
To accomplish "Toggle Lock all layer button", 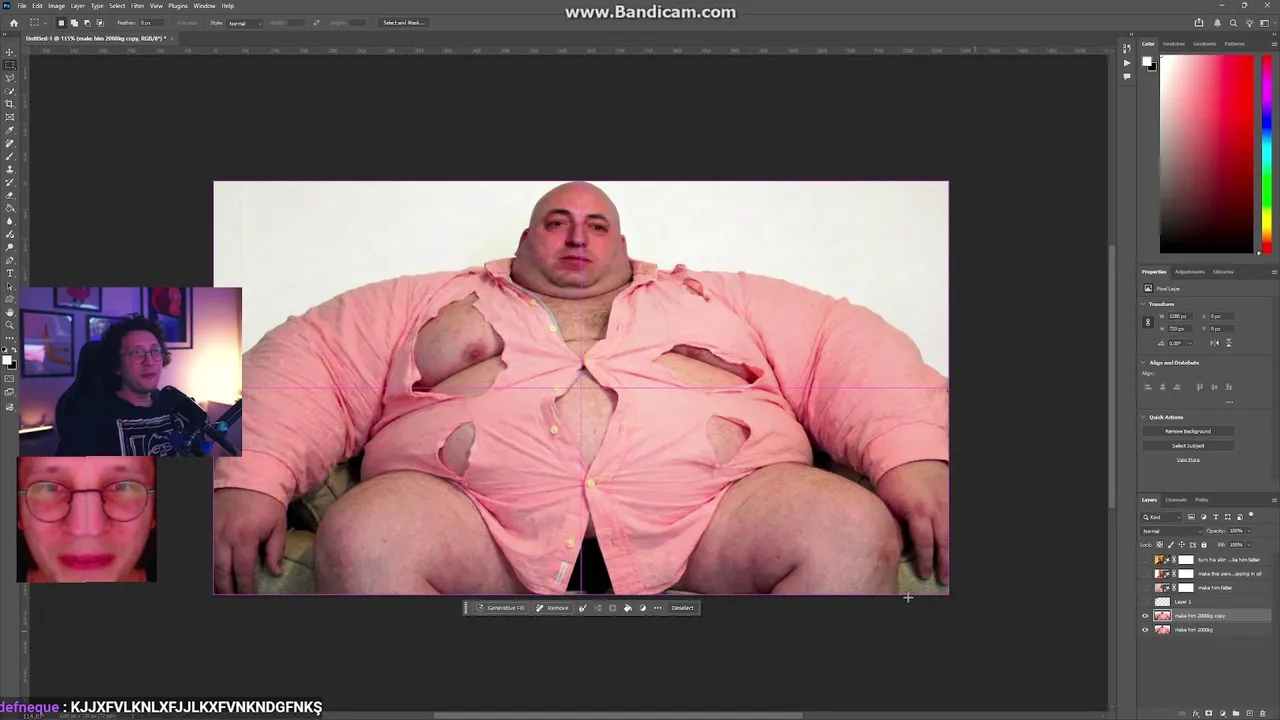I will [1204, 545].
